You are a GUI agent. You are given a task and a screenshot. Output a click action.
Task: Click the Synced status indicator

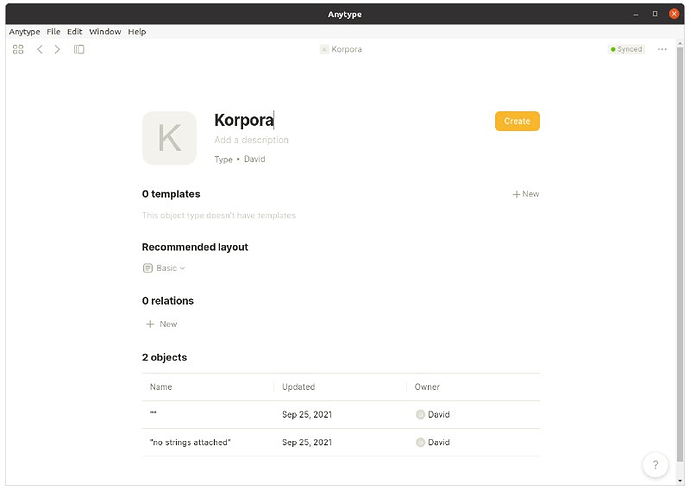[626, 49]
